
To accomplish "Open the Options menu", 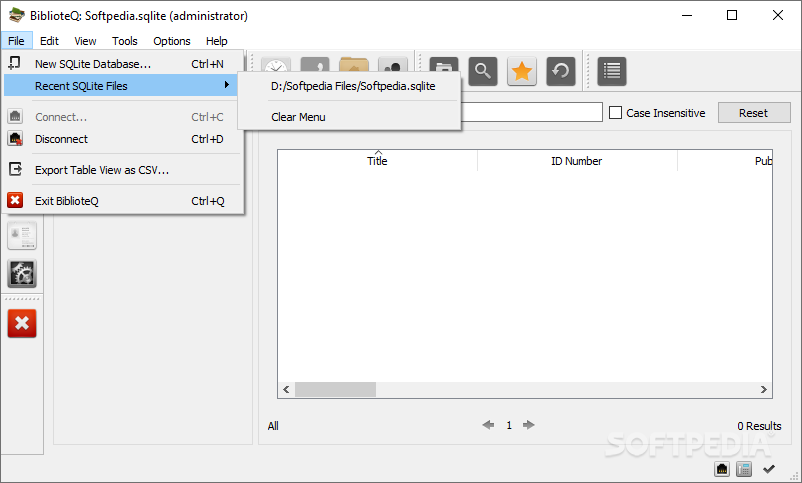I will (172, 41).
